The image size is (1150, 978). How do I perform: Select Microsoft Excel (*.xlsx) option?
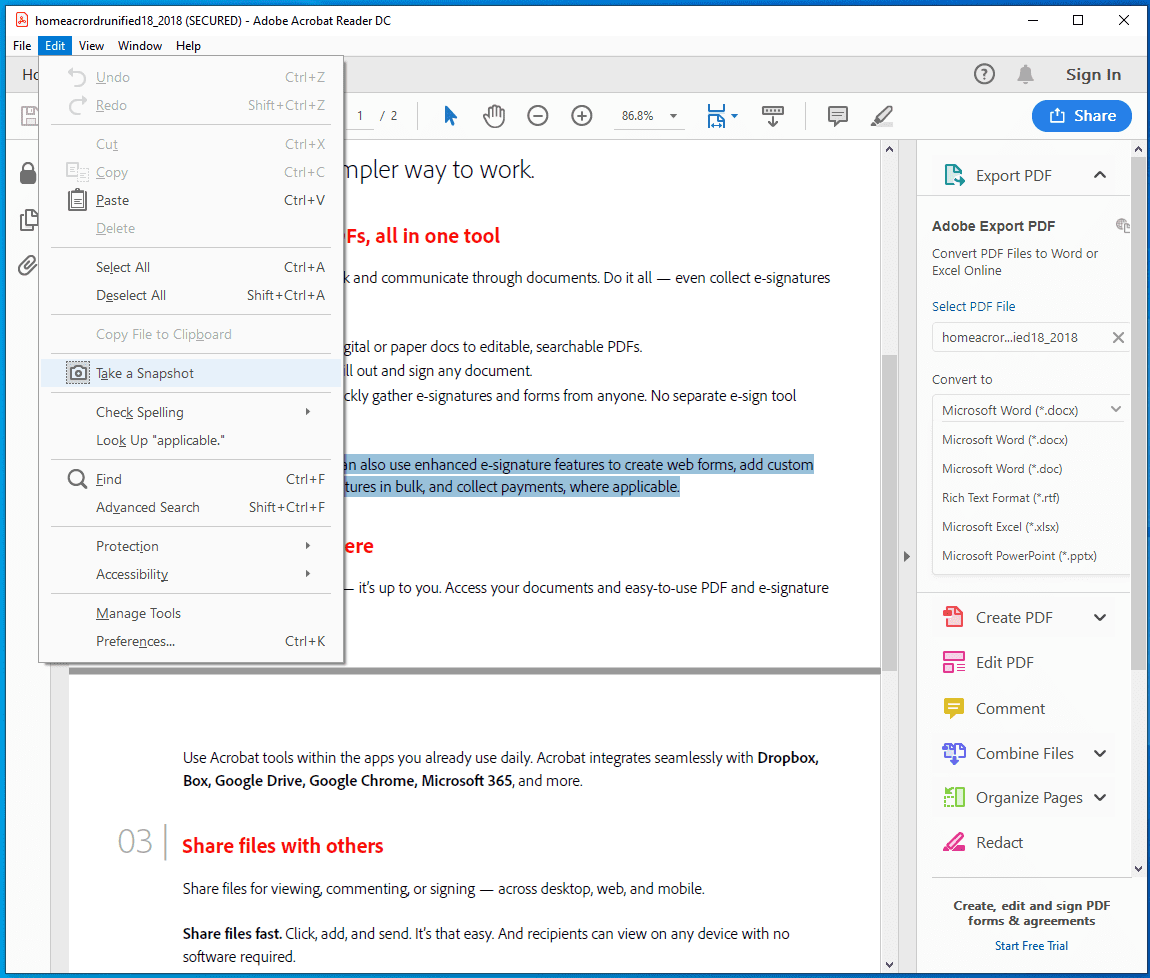(x=1000, y=527)
